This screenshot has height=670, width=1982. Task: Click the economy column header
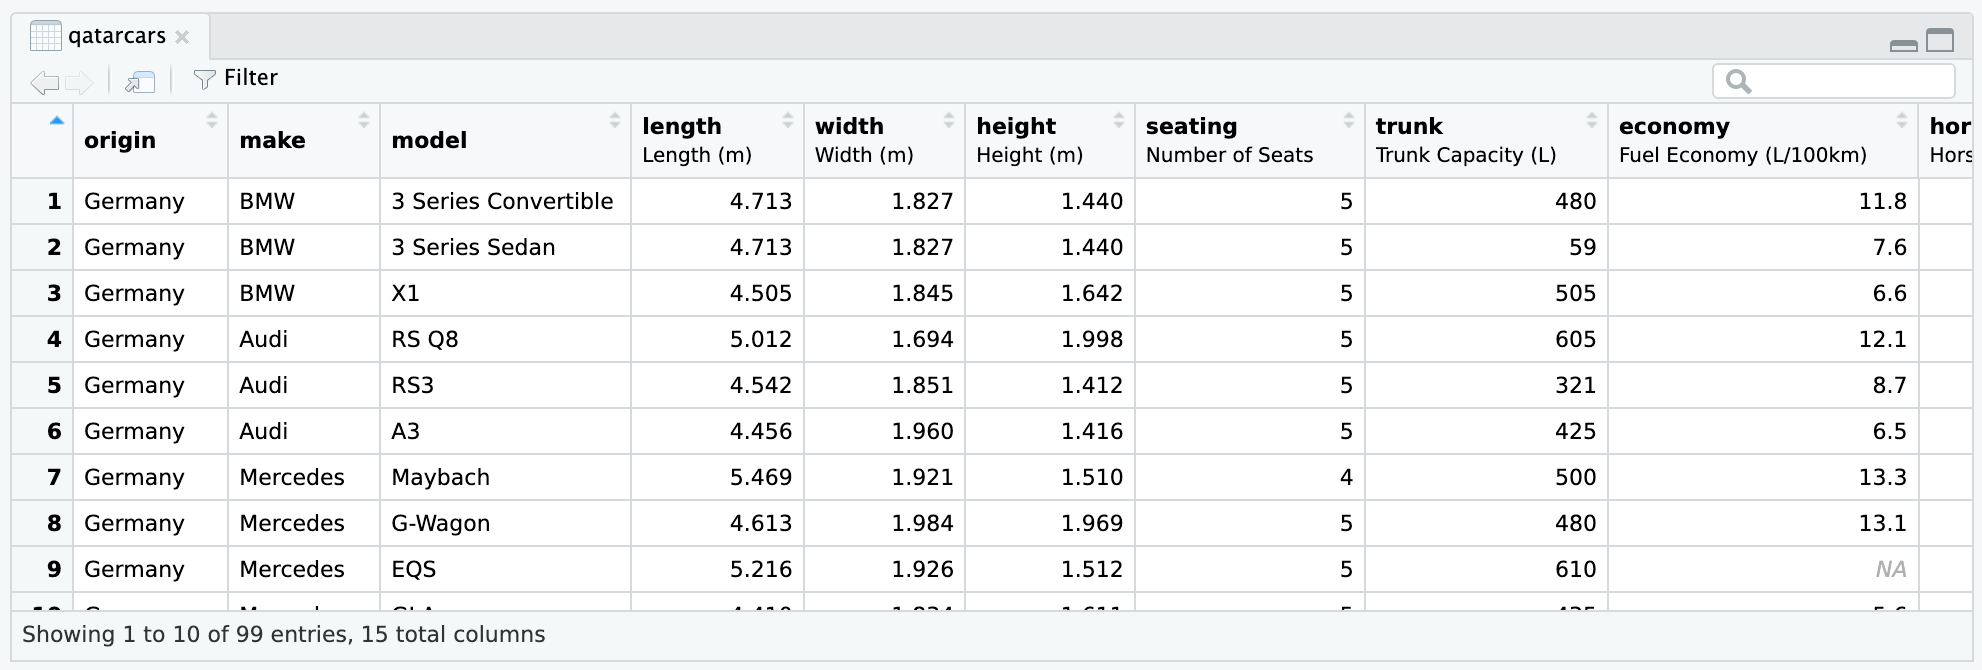tap(1742, 139)
